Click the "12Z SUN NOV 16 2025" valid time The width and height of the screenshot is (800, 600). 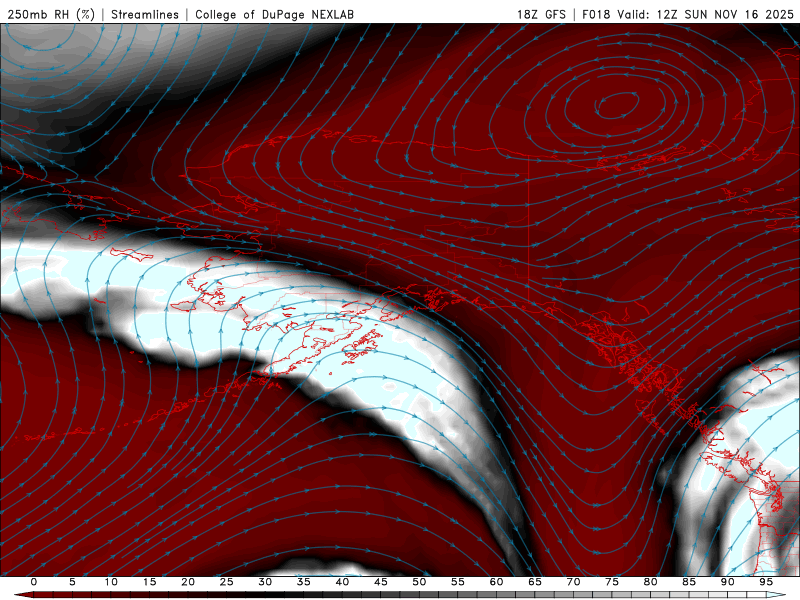pos(726,14)
